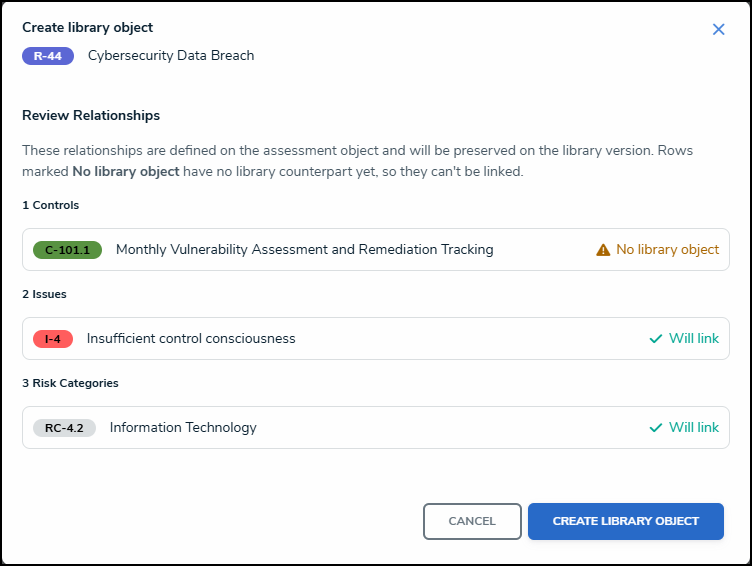Image resolution: width=752 pixels, height=566 pixels.
Task: Select the Monthly Vulnerability Assessment control row
Action: tap(376, 249)
